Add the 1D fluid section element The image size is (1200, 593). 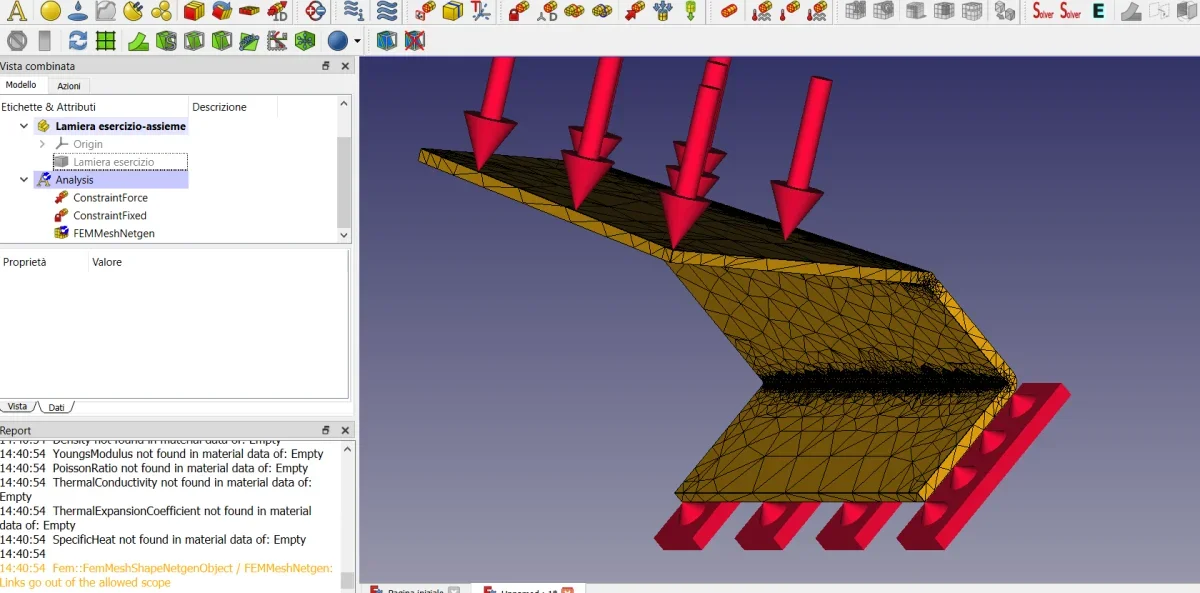click(x=277, y=11)
